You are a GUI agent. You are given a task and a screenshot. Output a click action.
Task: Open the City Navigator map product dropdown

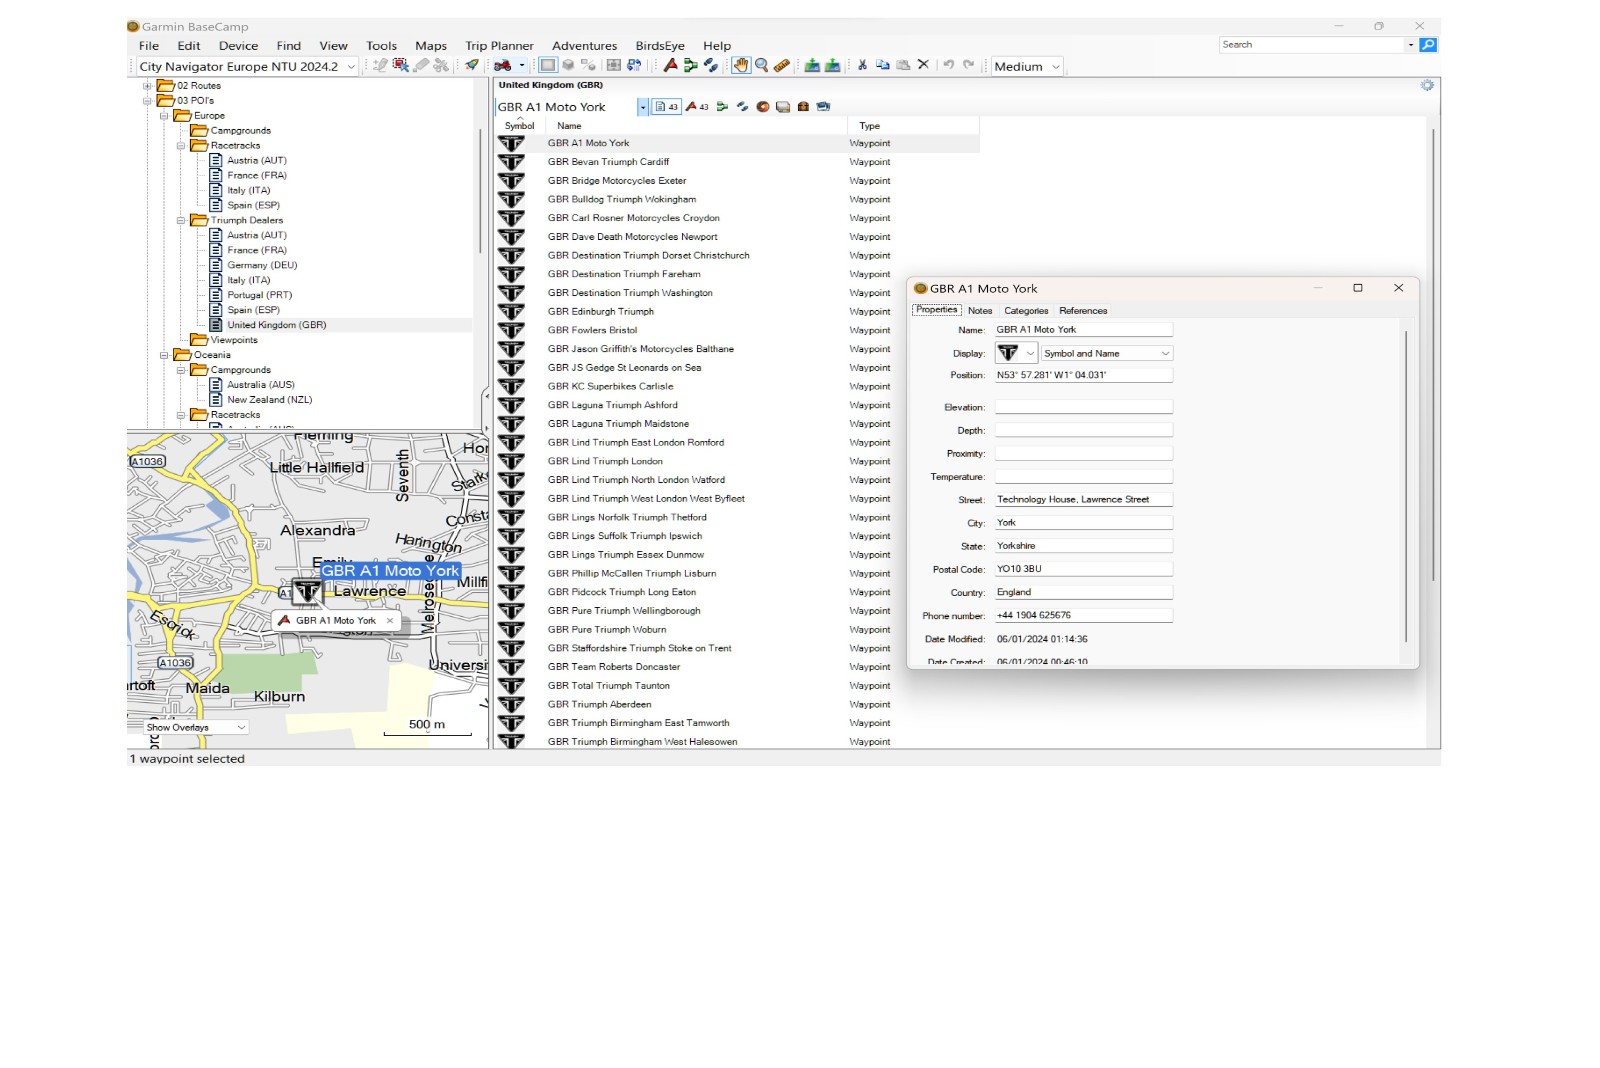[x=247, y=66]
